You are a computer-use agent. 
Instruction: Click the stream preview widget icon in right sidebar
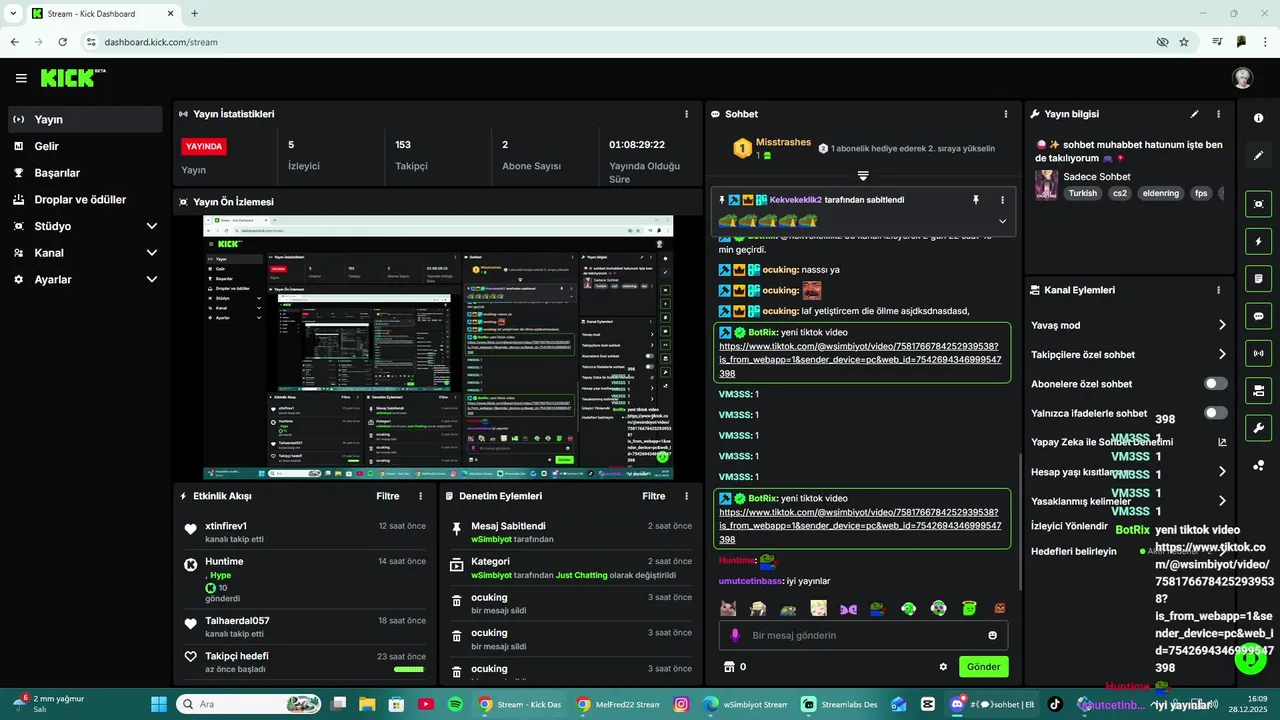[x=1258, y=204]
